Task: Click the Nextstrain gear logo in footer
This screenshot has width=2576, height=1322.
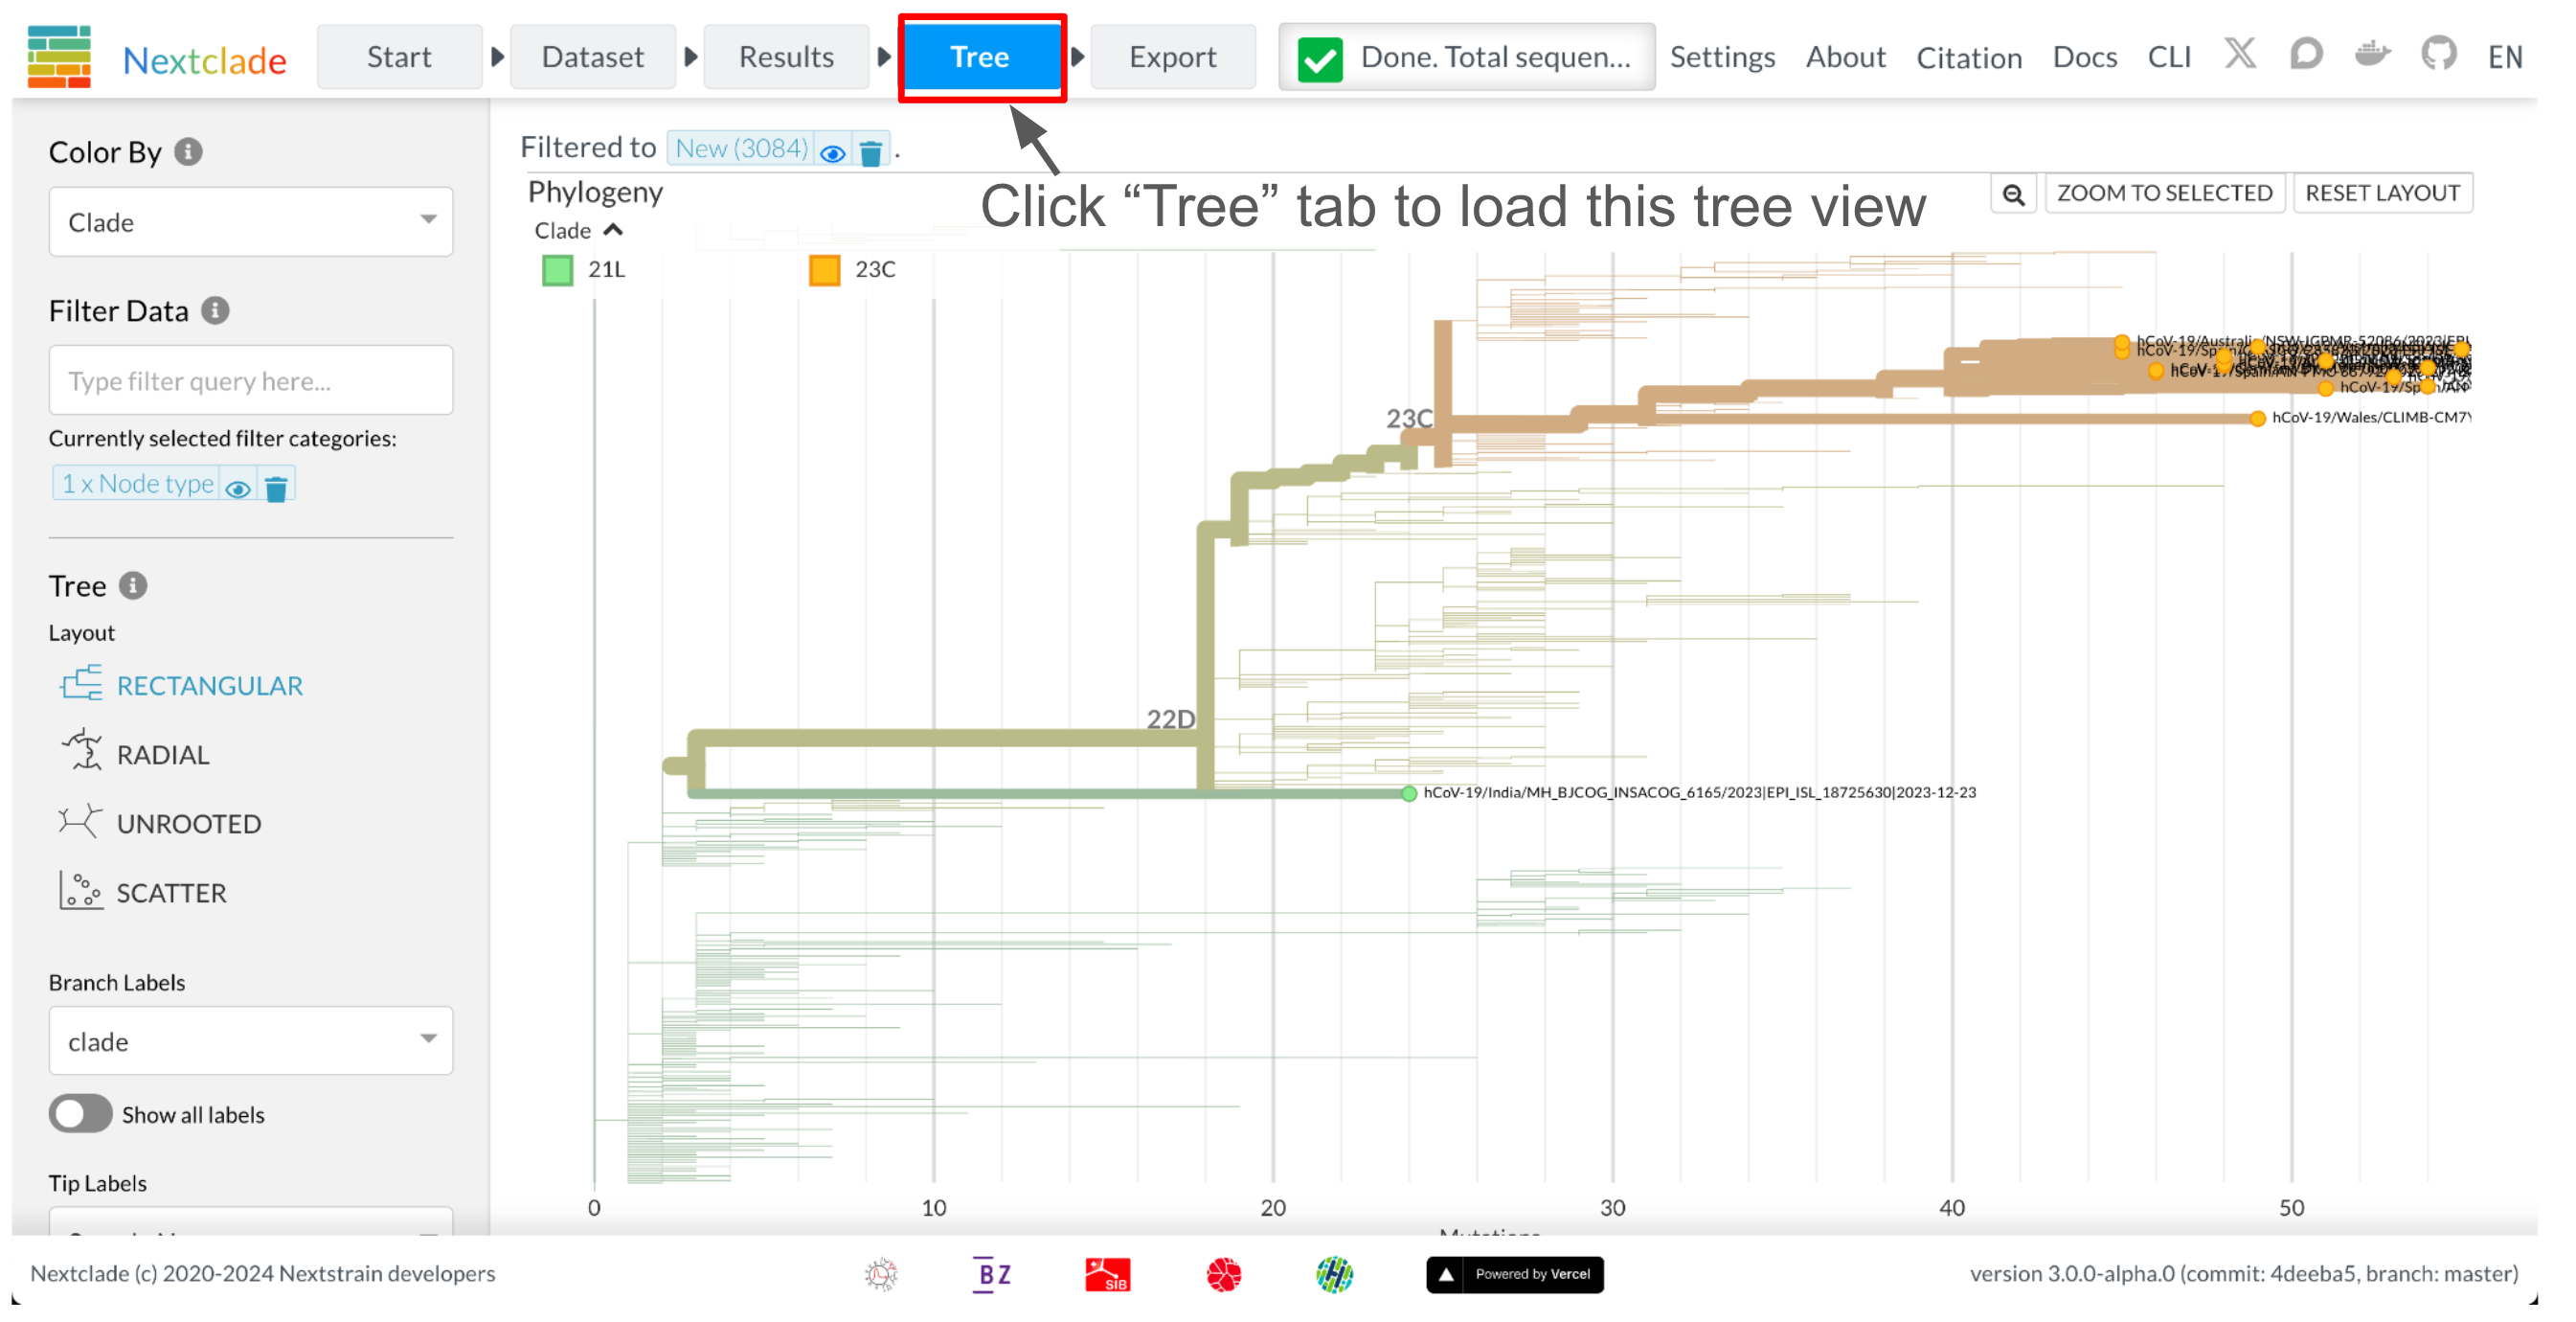Action: point(880,1274)
